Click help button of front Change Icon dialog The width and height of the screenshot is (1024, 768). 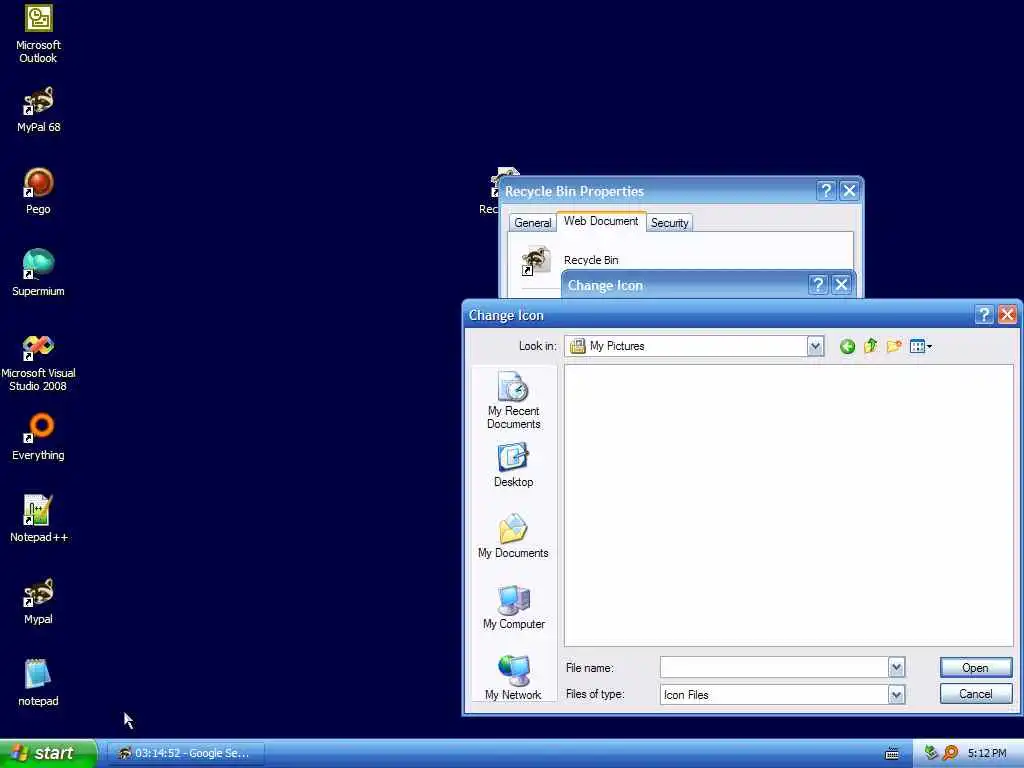984,315
